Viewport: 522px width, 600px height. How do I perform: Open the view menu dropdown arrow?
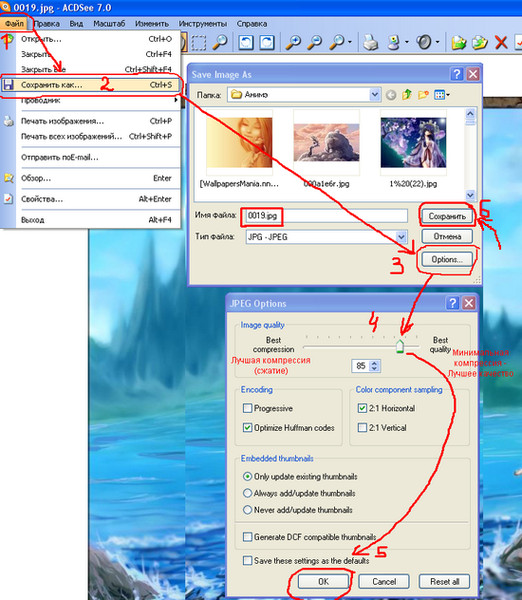[x=448, y=95]
